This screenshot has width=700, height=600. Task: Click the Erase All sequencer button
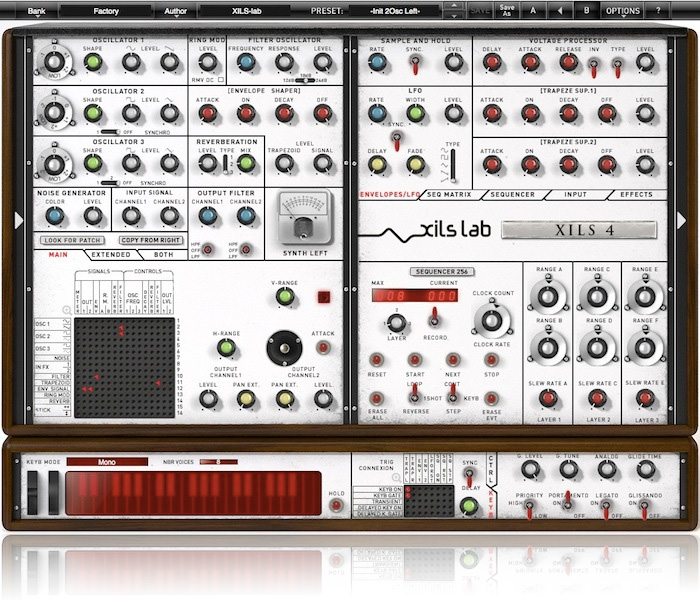(x=377, y=397)
